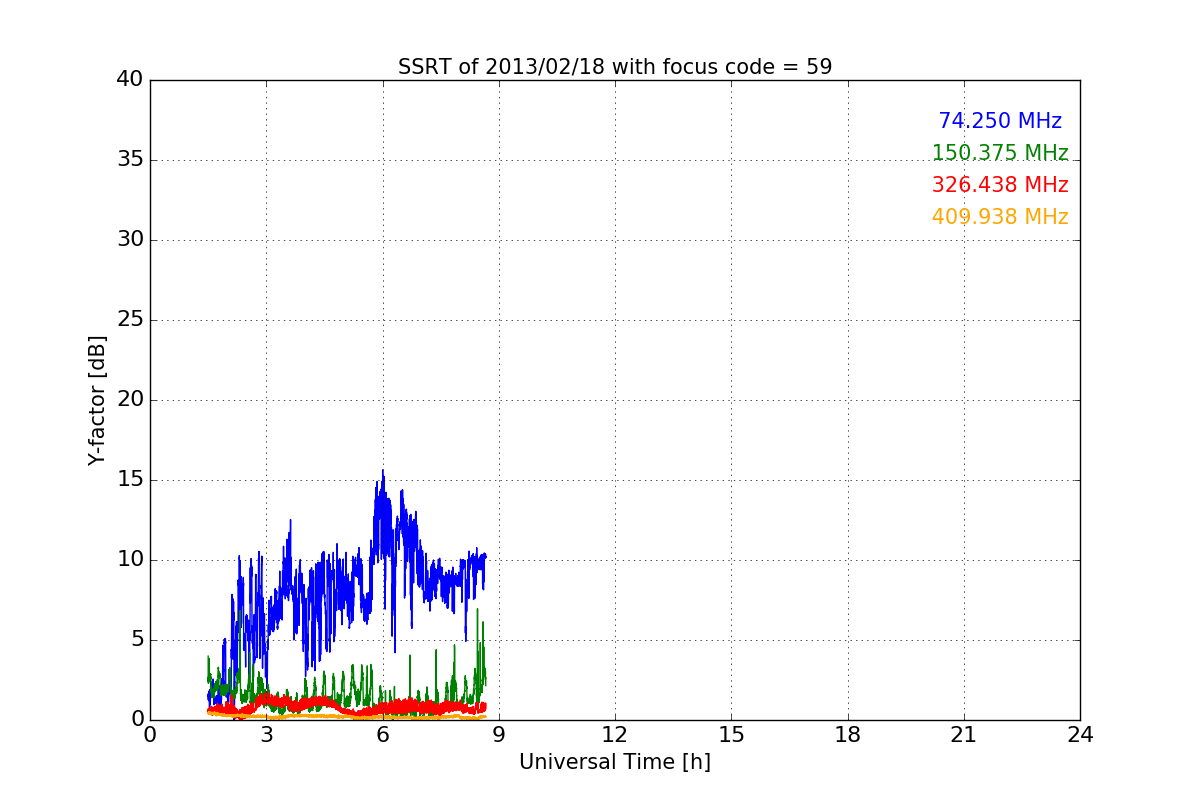The height and width of the screenshot is (800, 1200).
Task: Select the 326.438 MHz legend label
Action: [1000, 185]
